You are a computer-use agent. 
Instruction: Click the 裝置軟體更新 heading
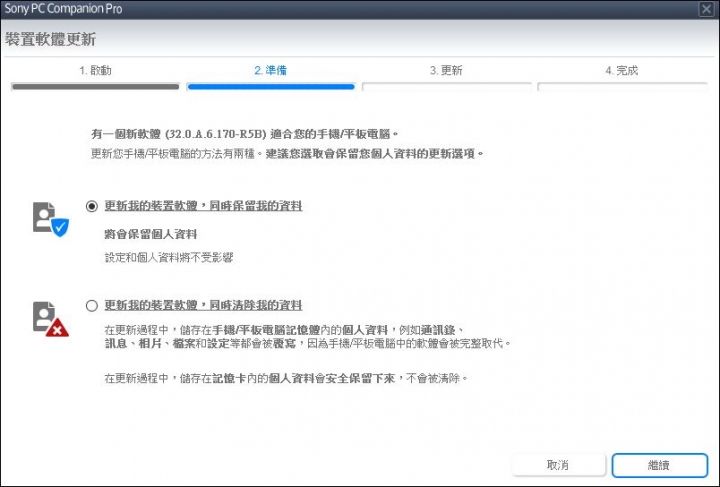[51, 39]
